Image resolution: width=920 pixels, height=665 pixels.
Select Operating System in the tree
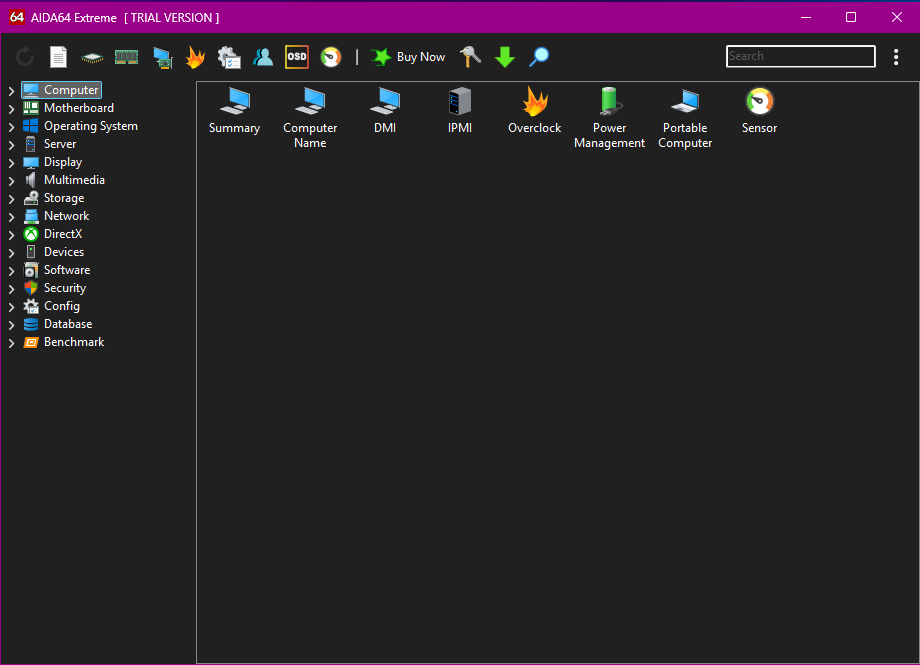[80, 126]
